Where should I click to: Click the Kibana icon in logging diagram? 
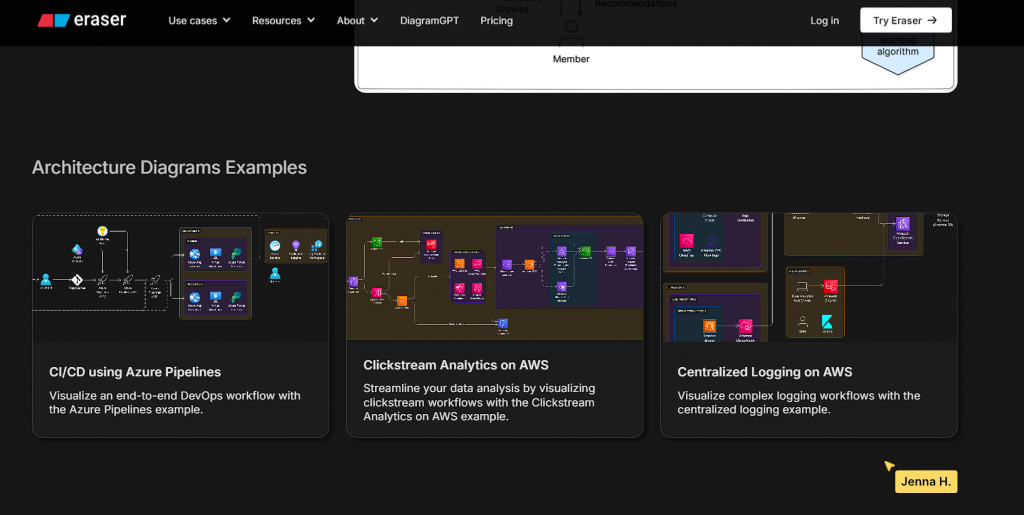coord(827,322)
